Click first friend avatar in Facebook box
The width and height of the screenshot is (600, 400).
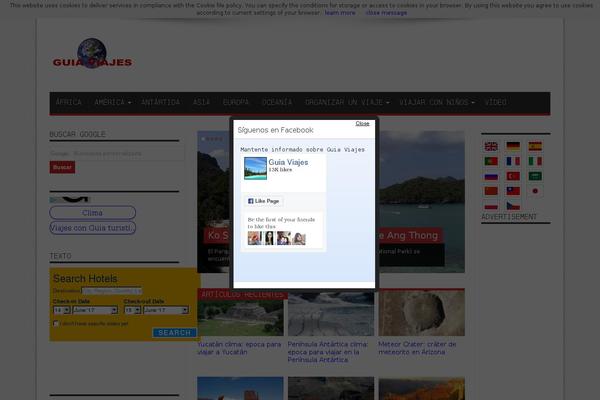coord(254,238)
